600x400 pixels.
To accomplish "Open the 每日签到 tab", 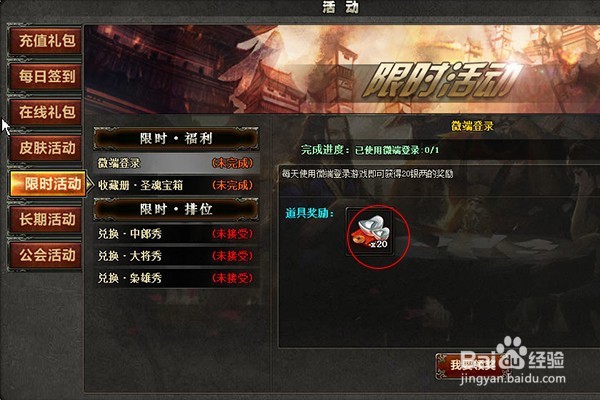I will click(46, 77).
